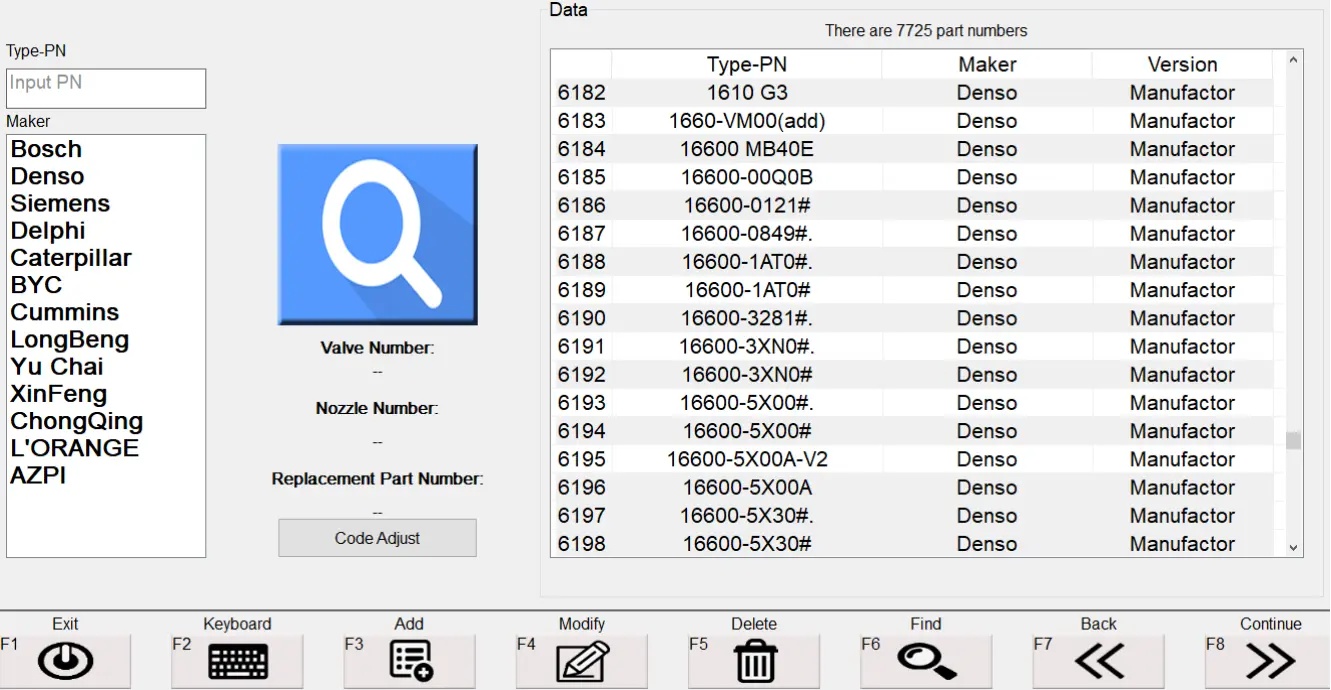Click the Modify pencil icon
This screenshot has width=1331, height=690.
click(582, 661)
